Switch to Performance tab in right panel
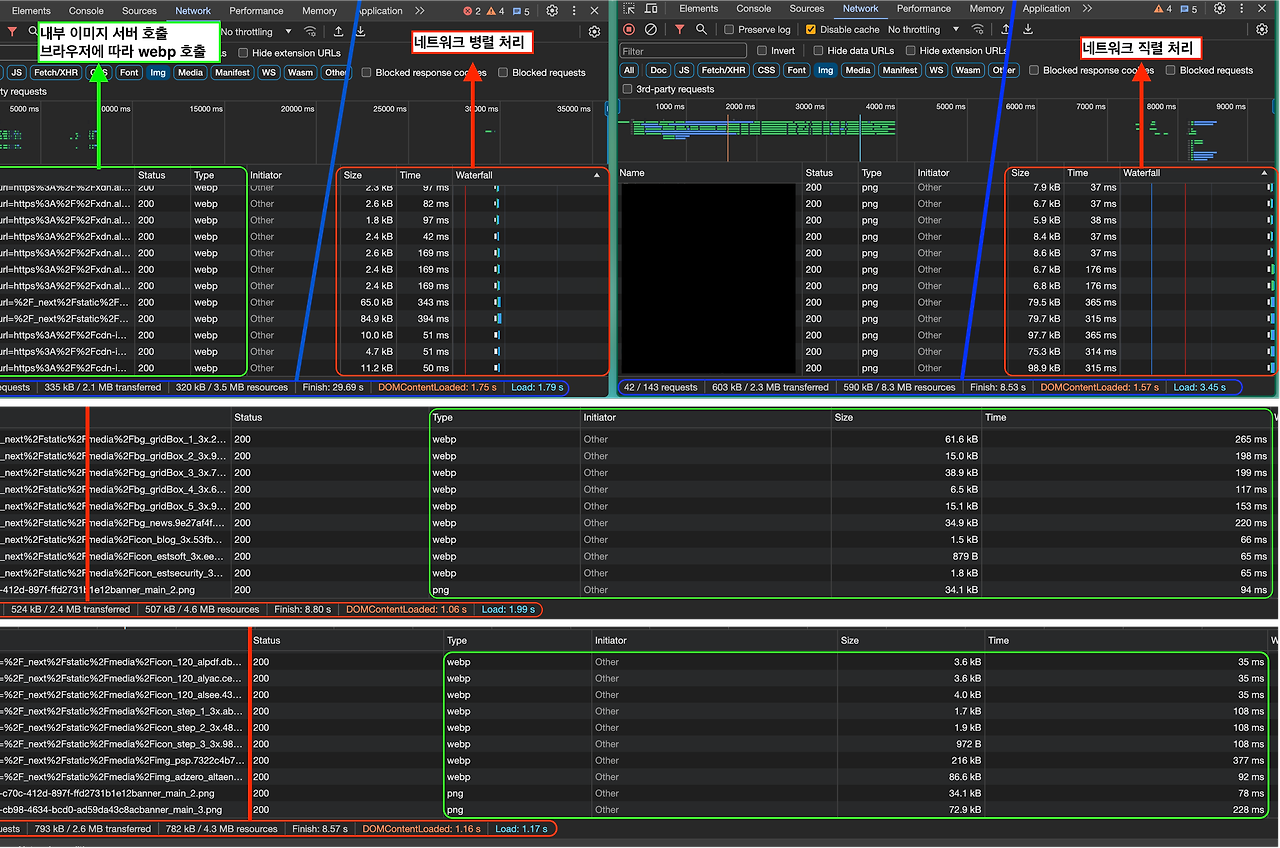Screen dimensions: 1280x848 click(x=923, y=9)
